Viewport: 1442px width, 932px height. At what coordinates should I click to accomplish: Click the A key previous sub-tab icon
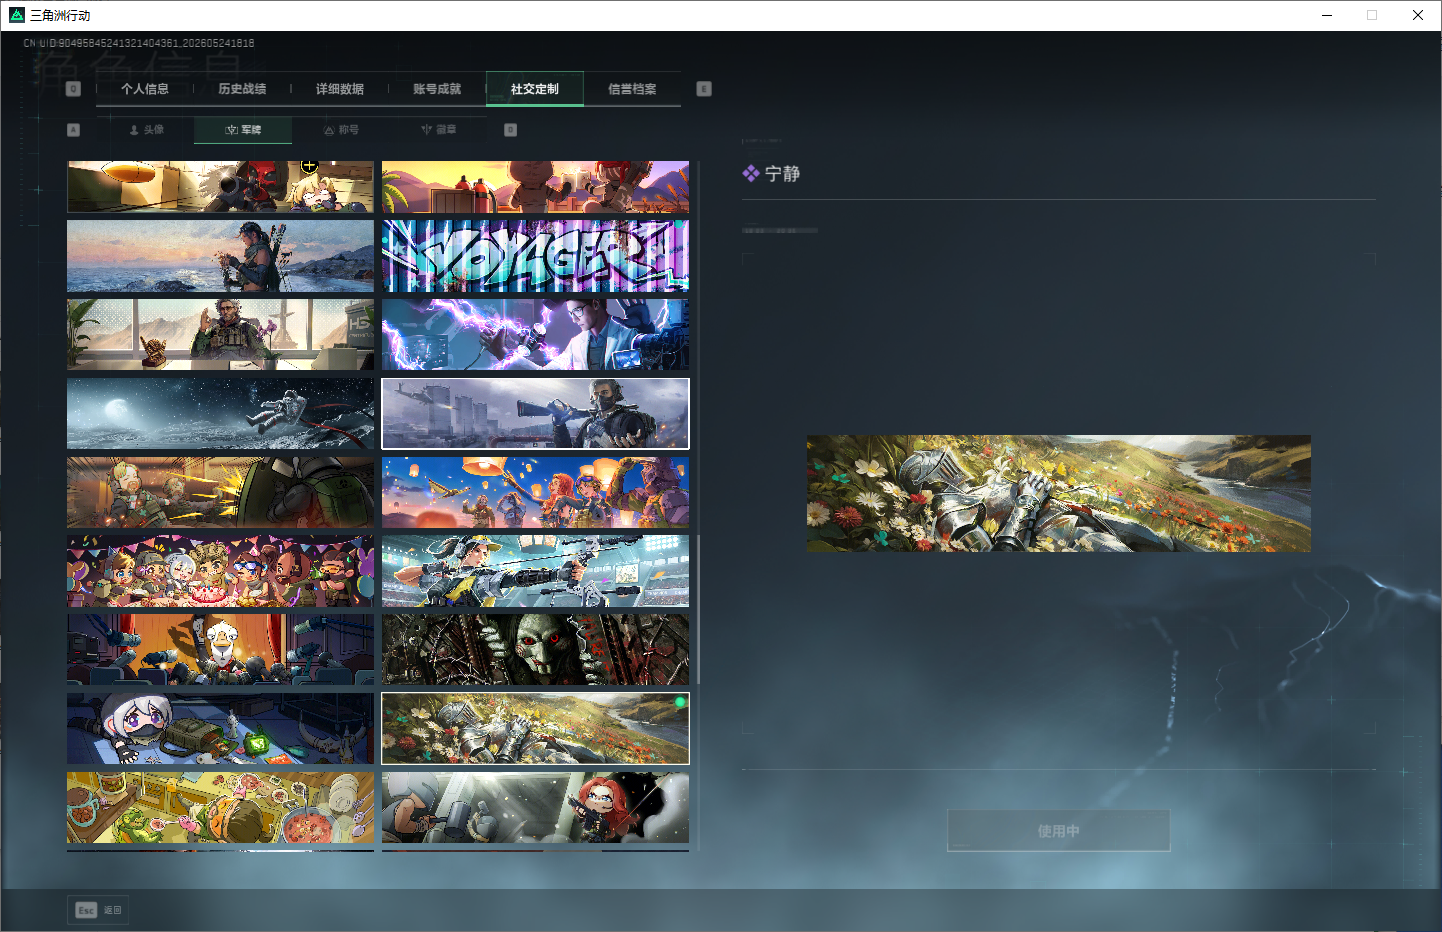tap(73, 130)
